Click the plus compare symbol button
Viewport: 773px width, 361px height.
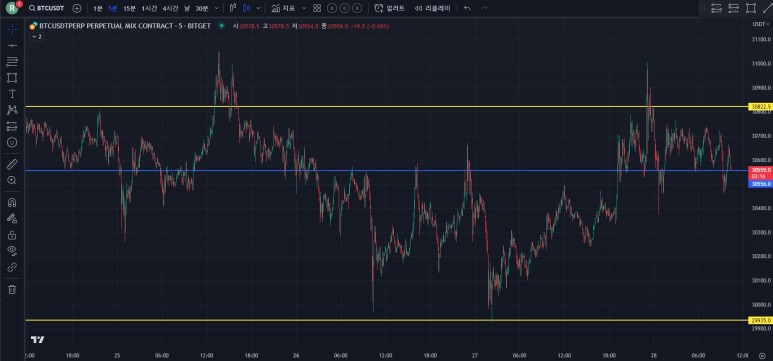[x=77, y=8]
